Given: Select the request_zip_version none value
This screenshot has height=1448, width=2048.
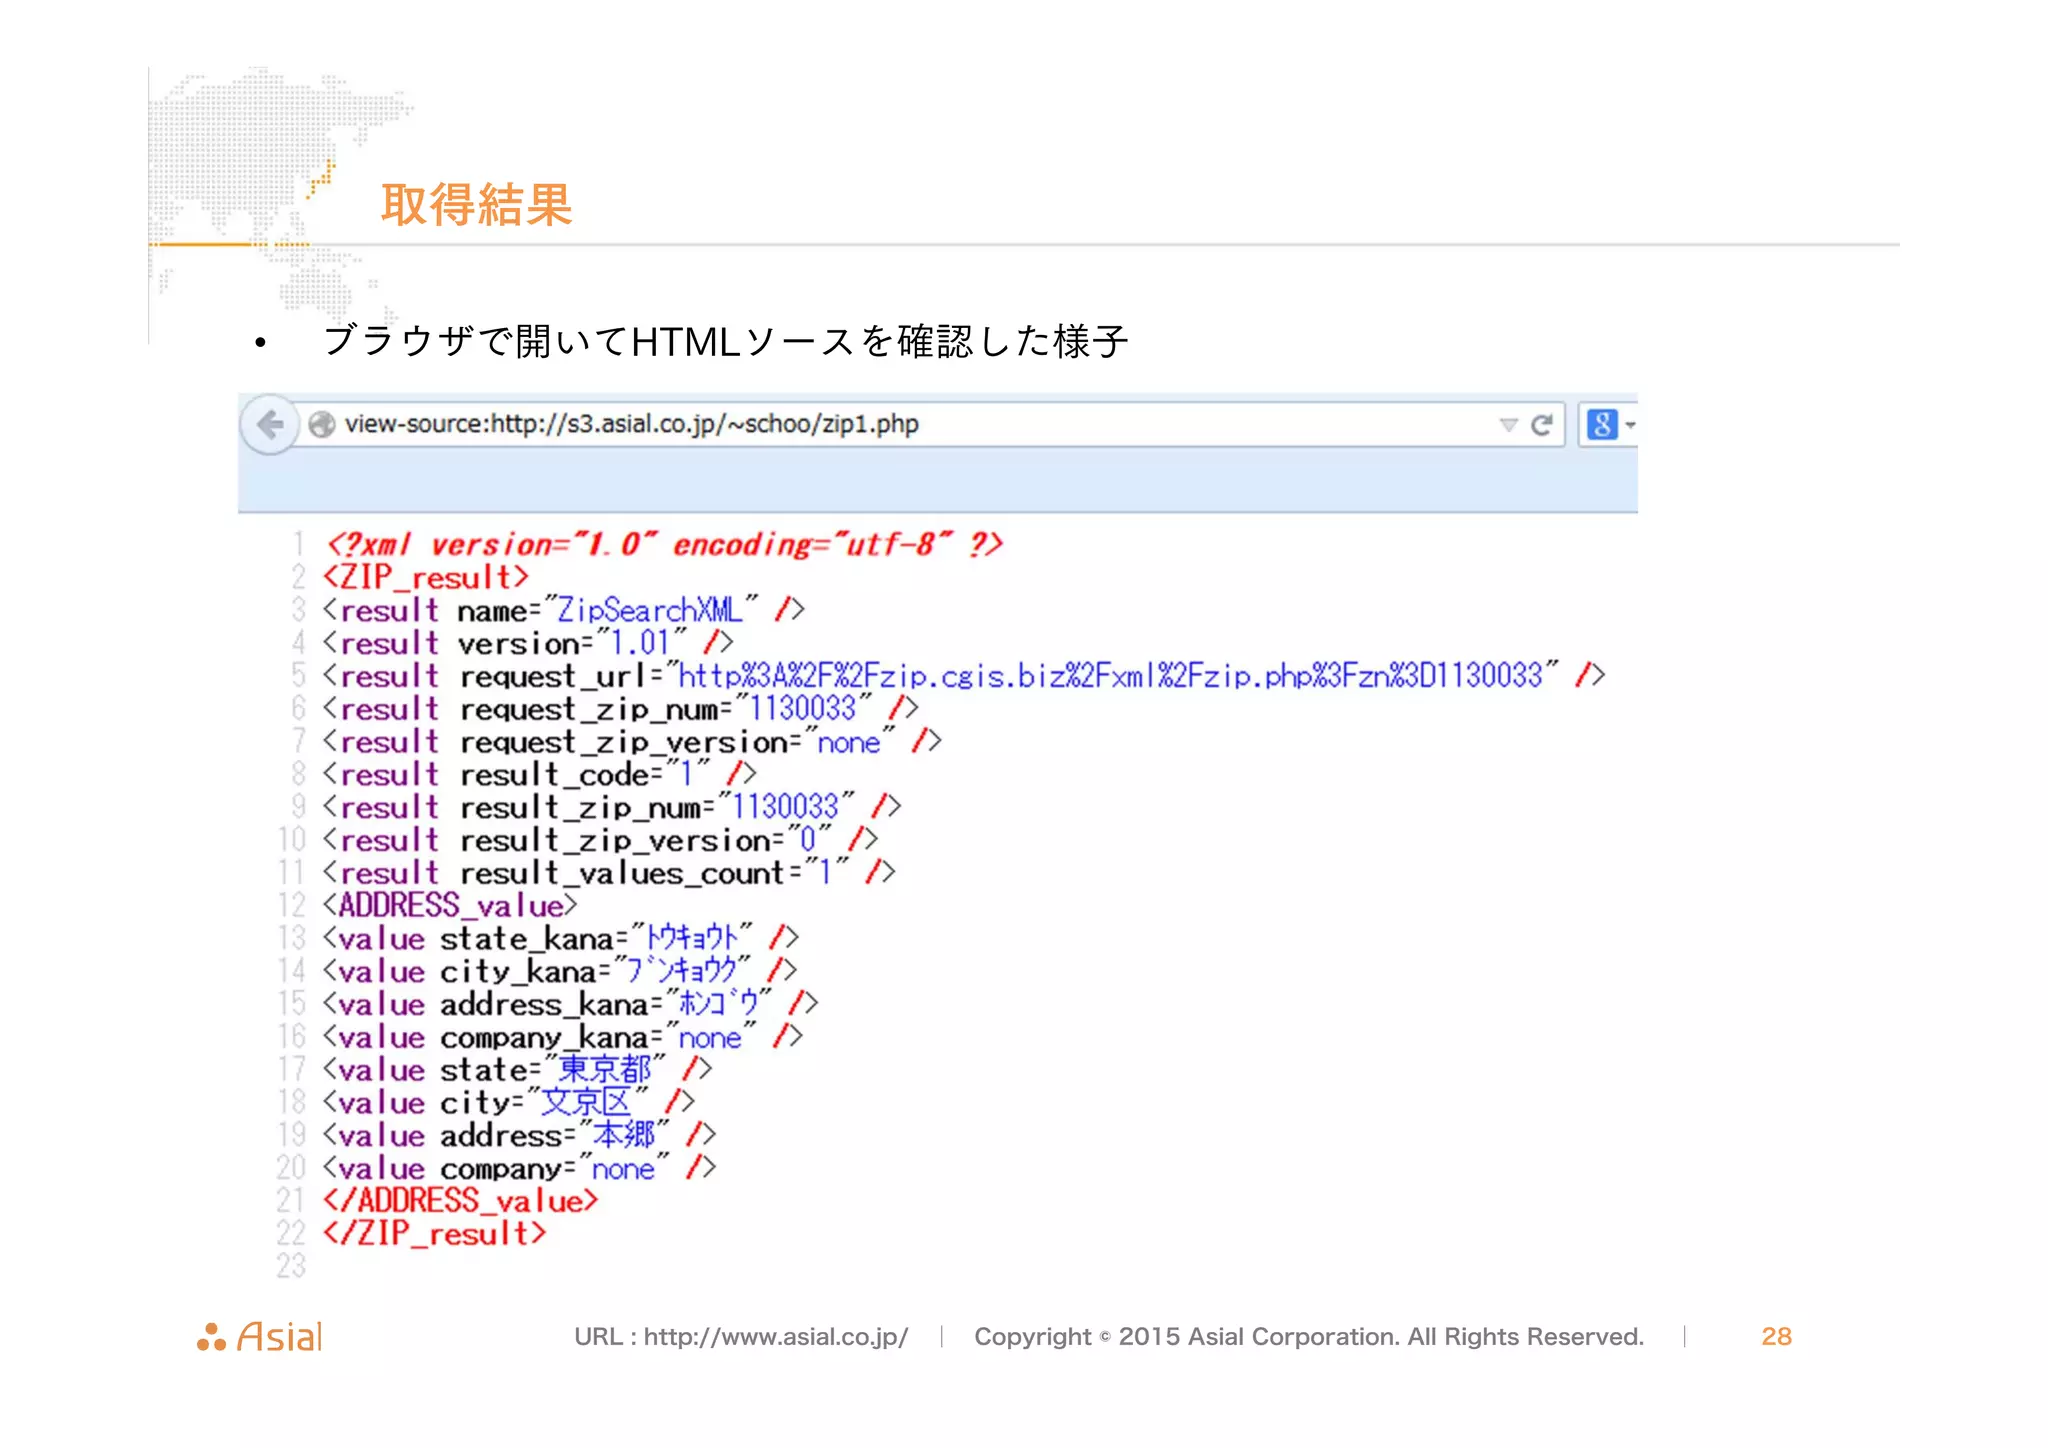Looking at the screenshot, I should pos(849,742).
